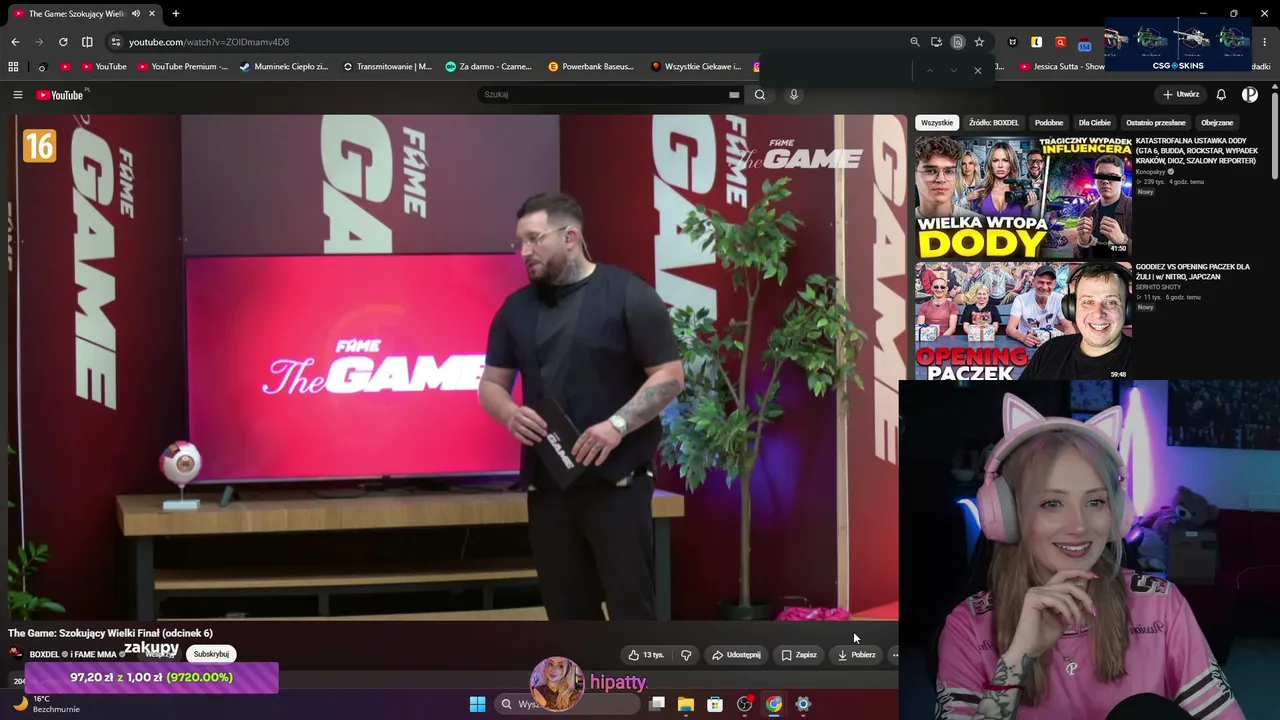Open a new browser tab
The image size is (1280, 720).
point(176,14)
